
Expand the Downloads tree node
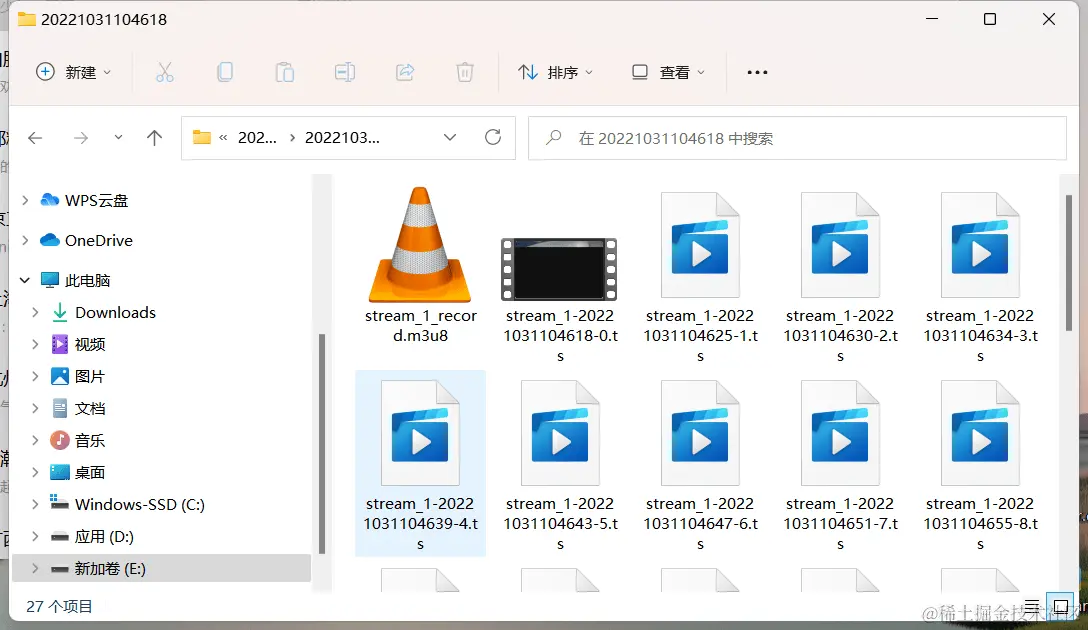(35, 312)
